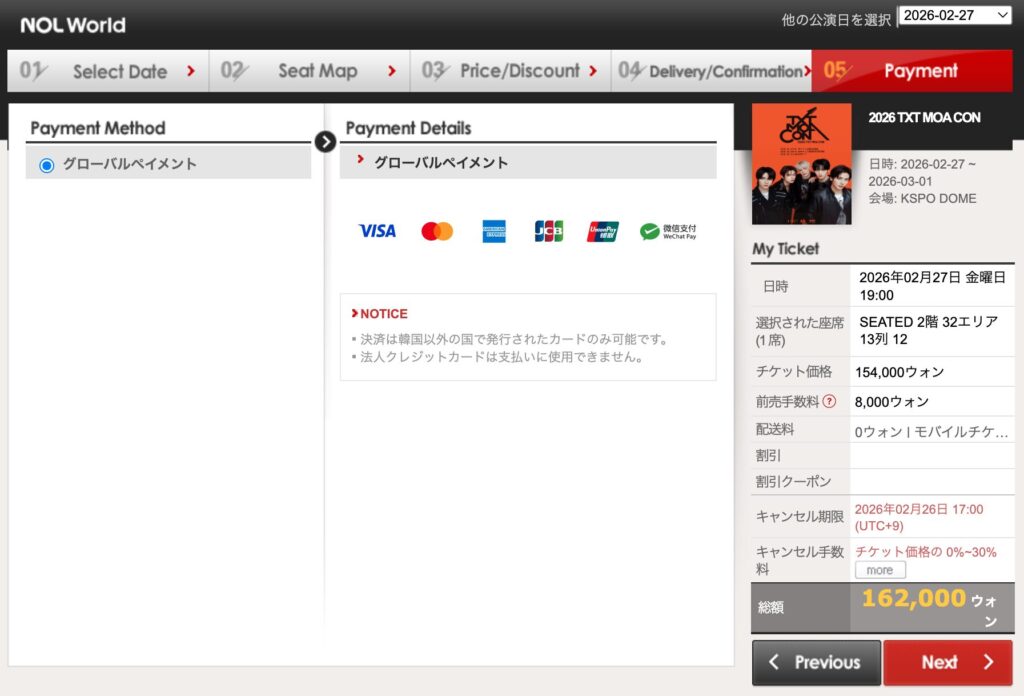Viewport: 1024px width, 696px height.
Task: Click the JCB card logo
Action: pyautogui.click(x=548, y=231)
